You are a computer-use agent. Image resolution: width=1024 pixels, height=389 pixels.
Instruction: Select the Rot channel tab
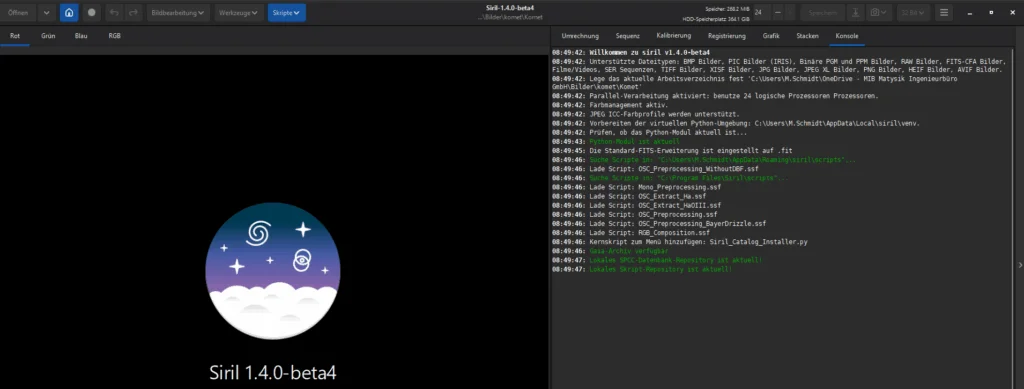click(14, 36)
